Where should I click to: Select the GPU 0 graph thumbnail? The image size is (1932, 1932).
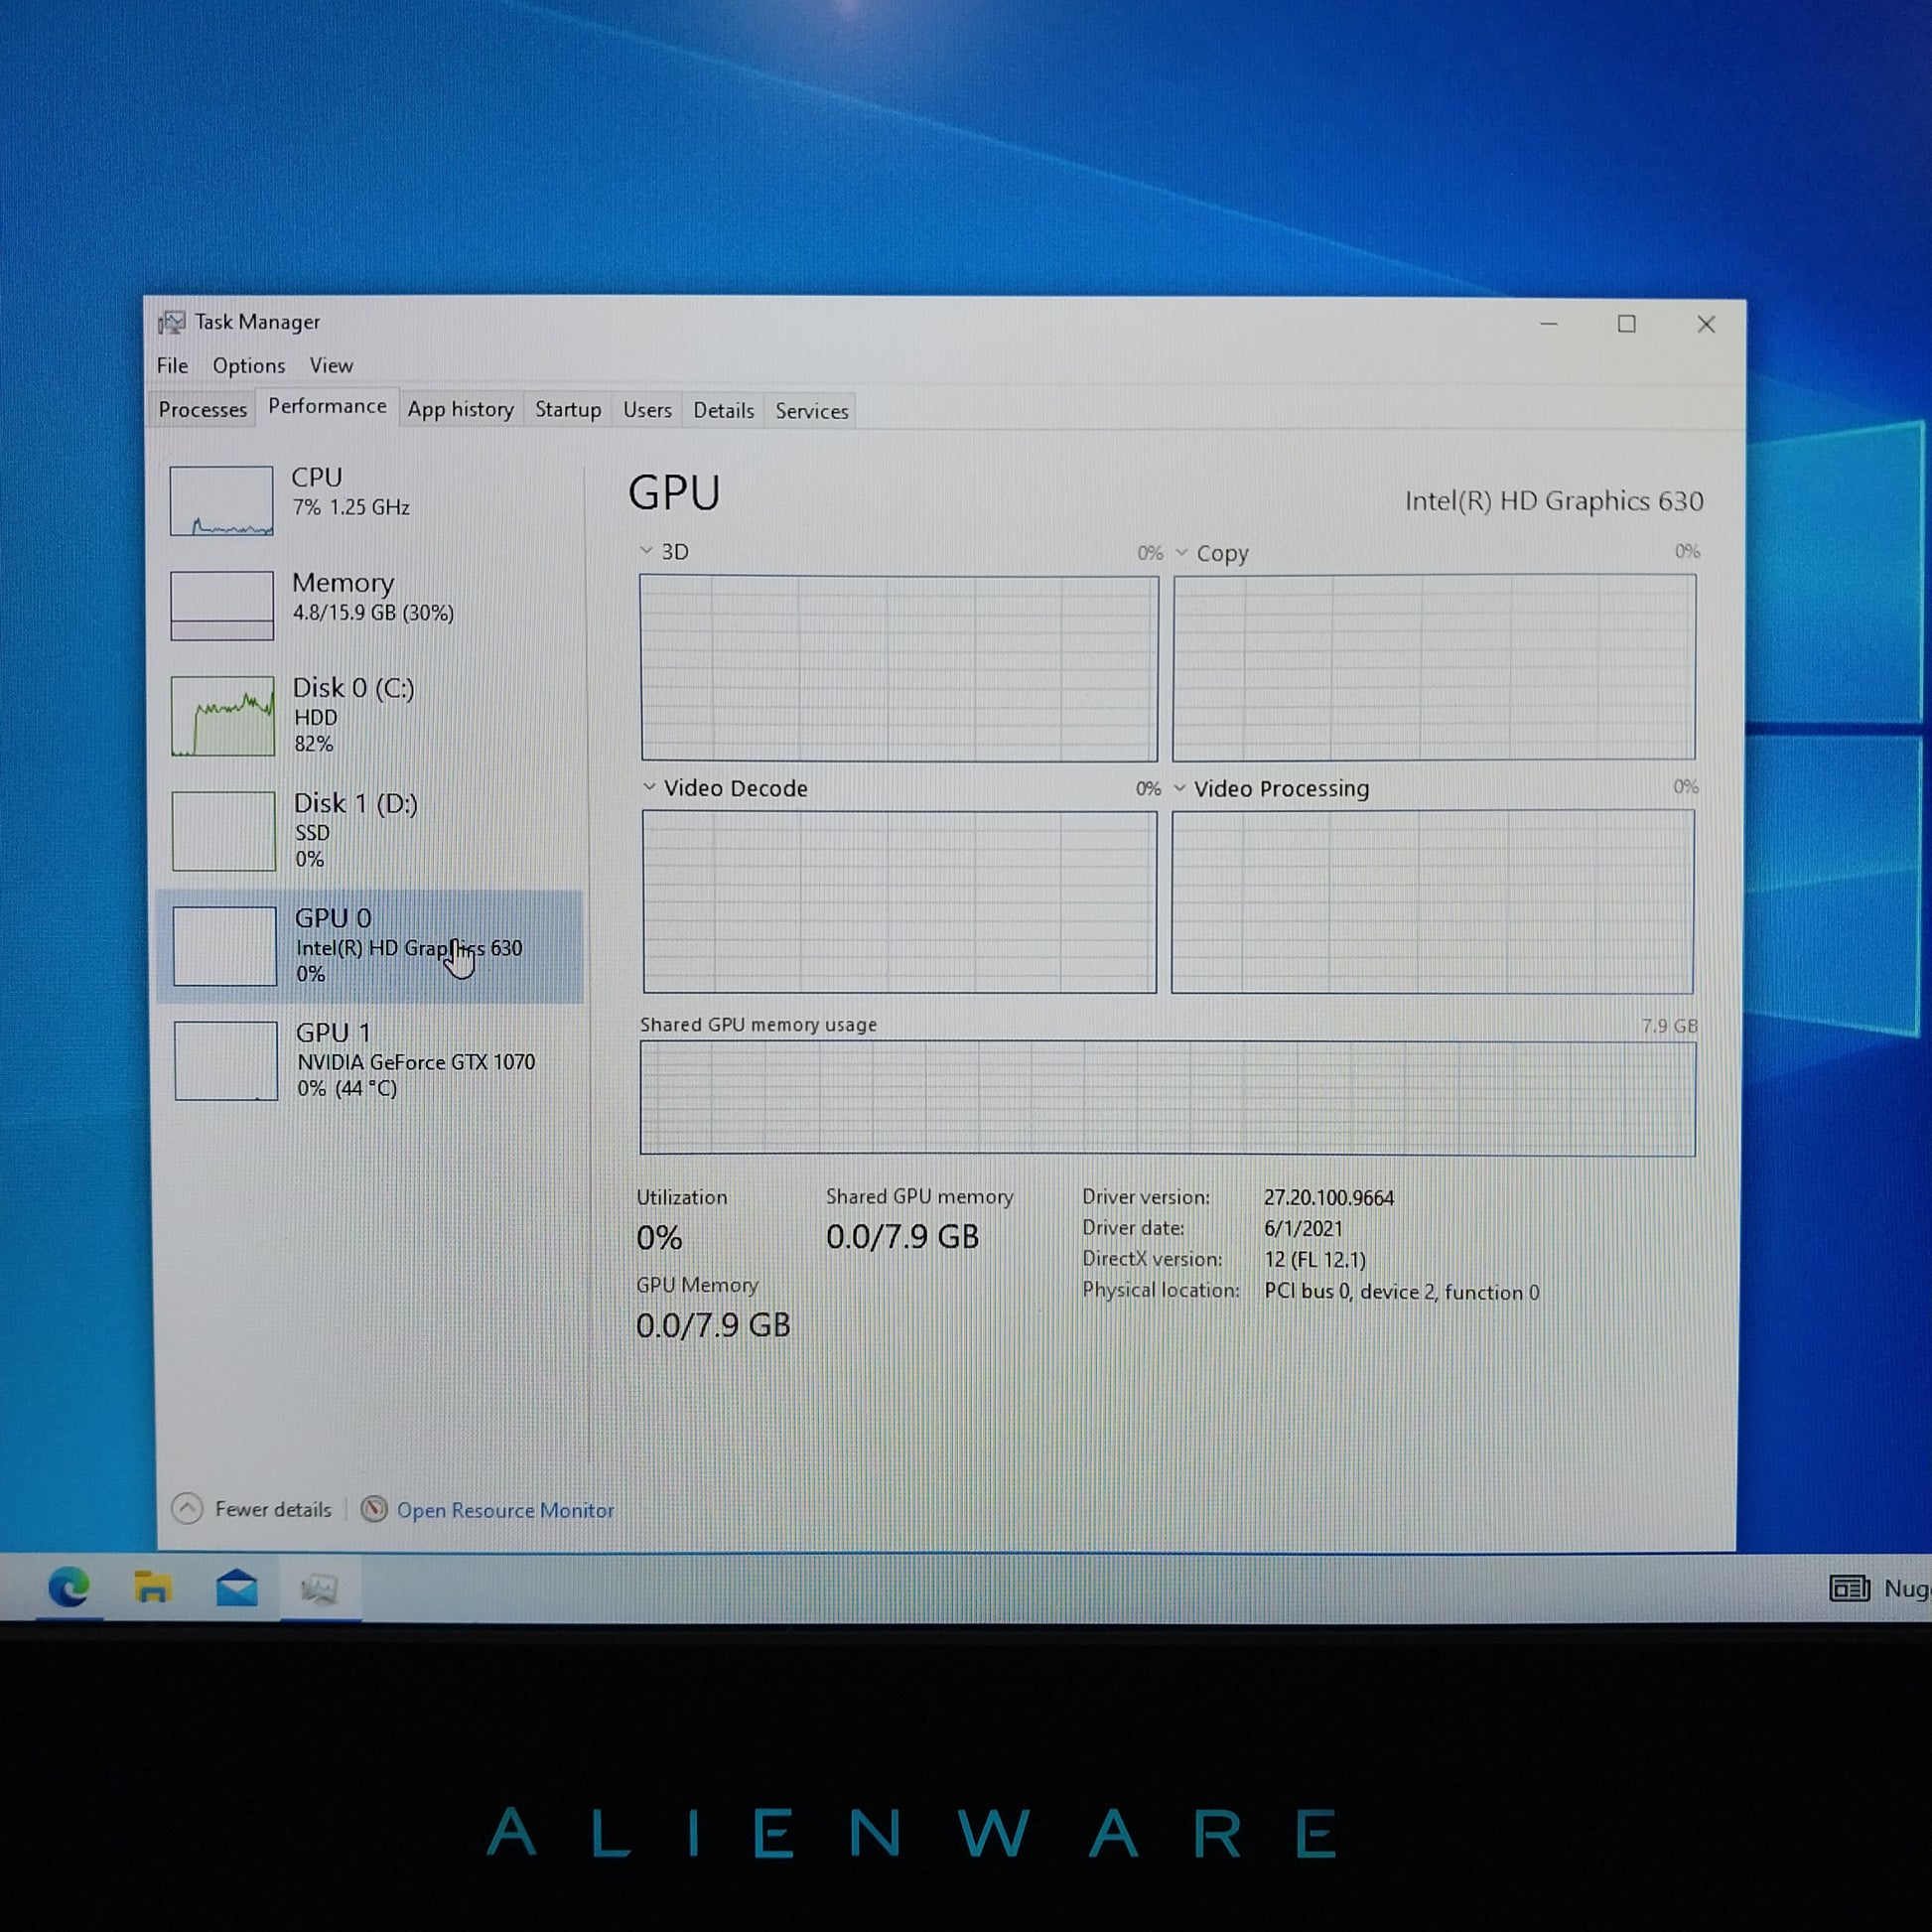pos(225,946)
